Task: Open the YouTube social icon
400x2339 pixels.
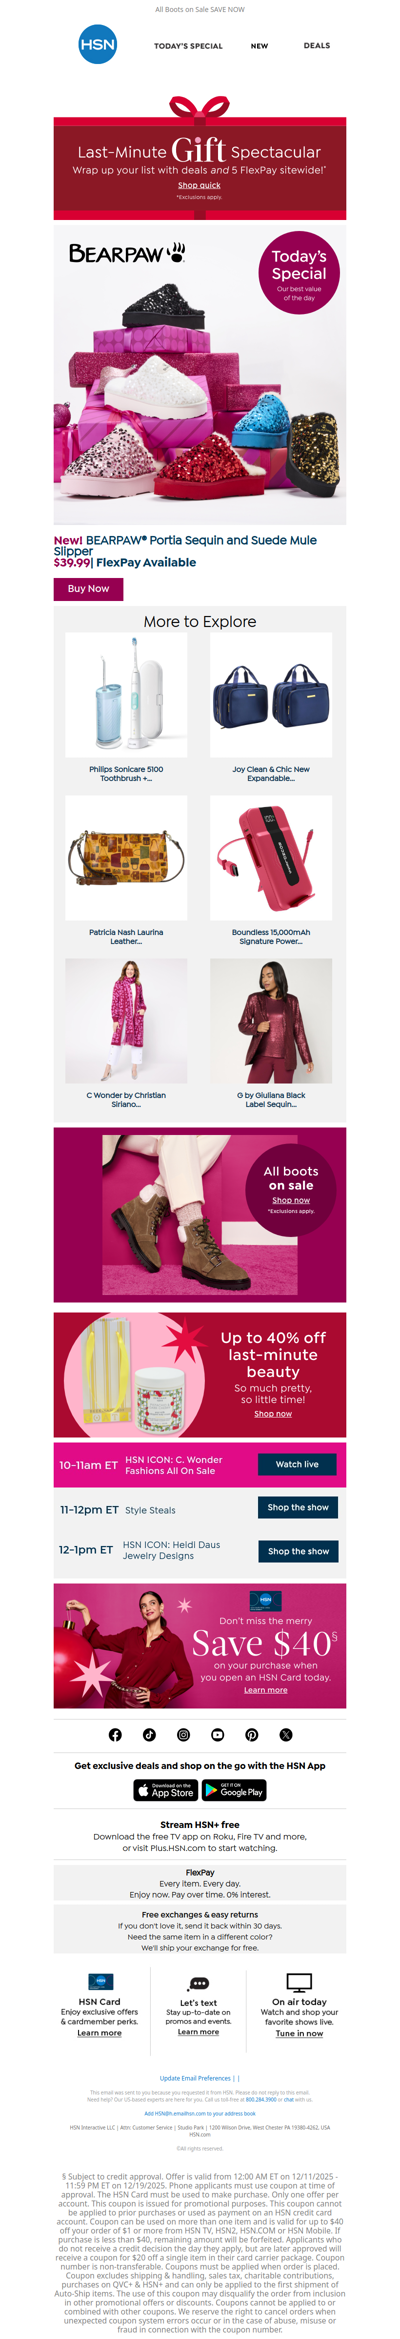Action: coord(217,1734)
